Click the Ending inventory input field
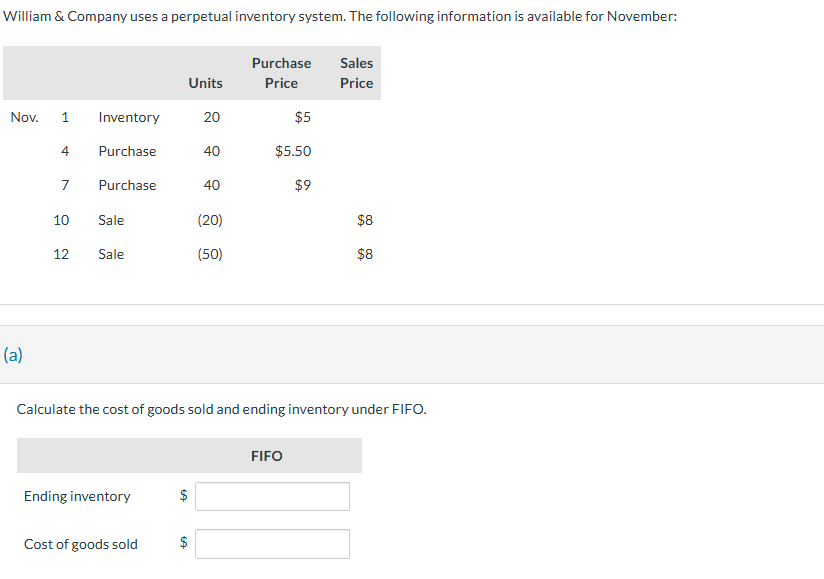 pyautogui.click(x=272, y=497)
